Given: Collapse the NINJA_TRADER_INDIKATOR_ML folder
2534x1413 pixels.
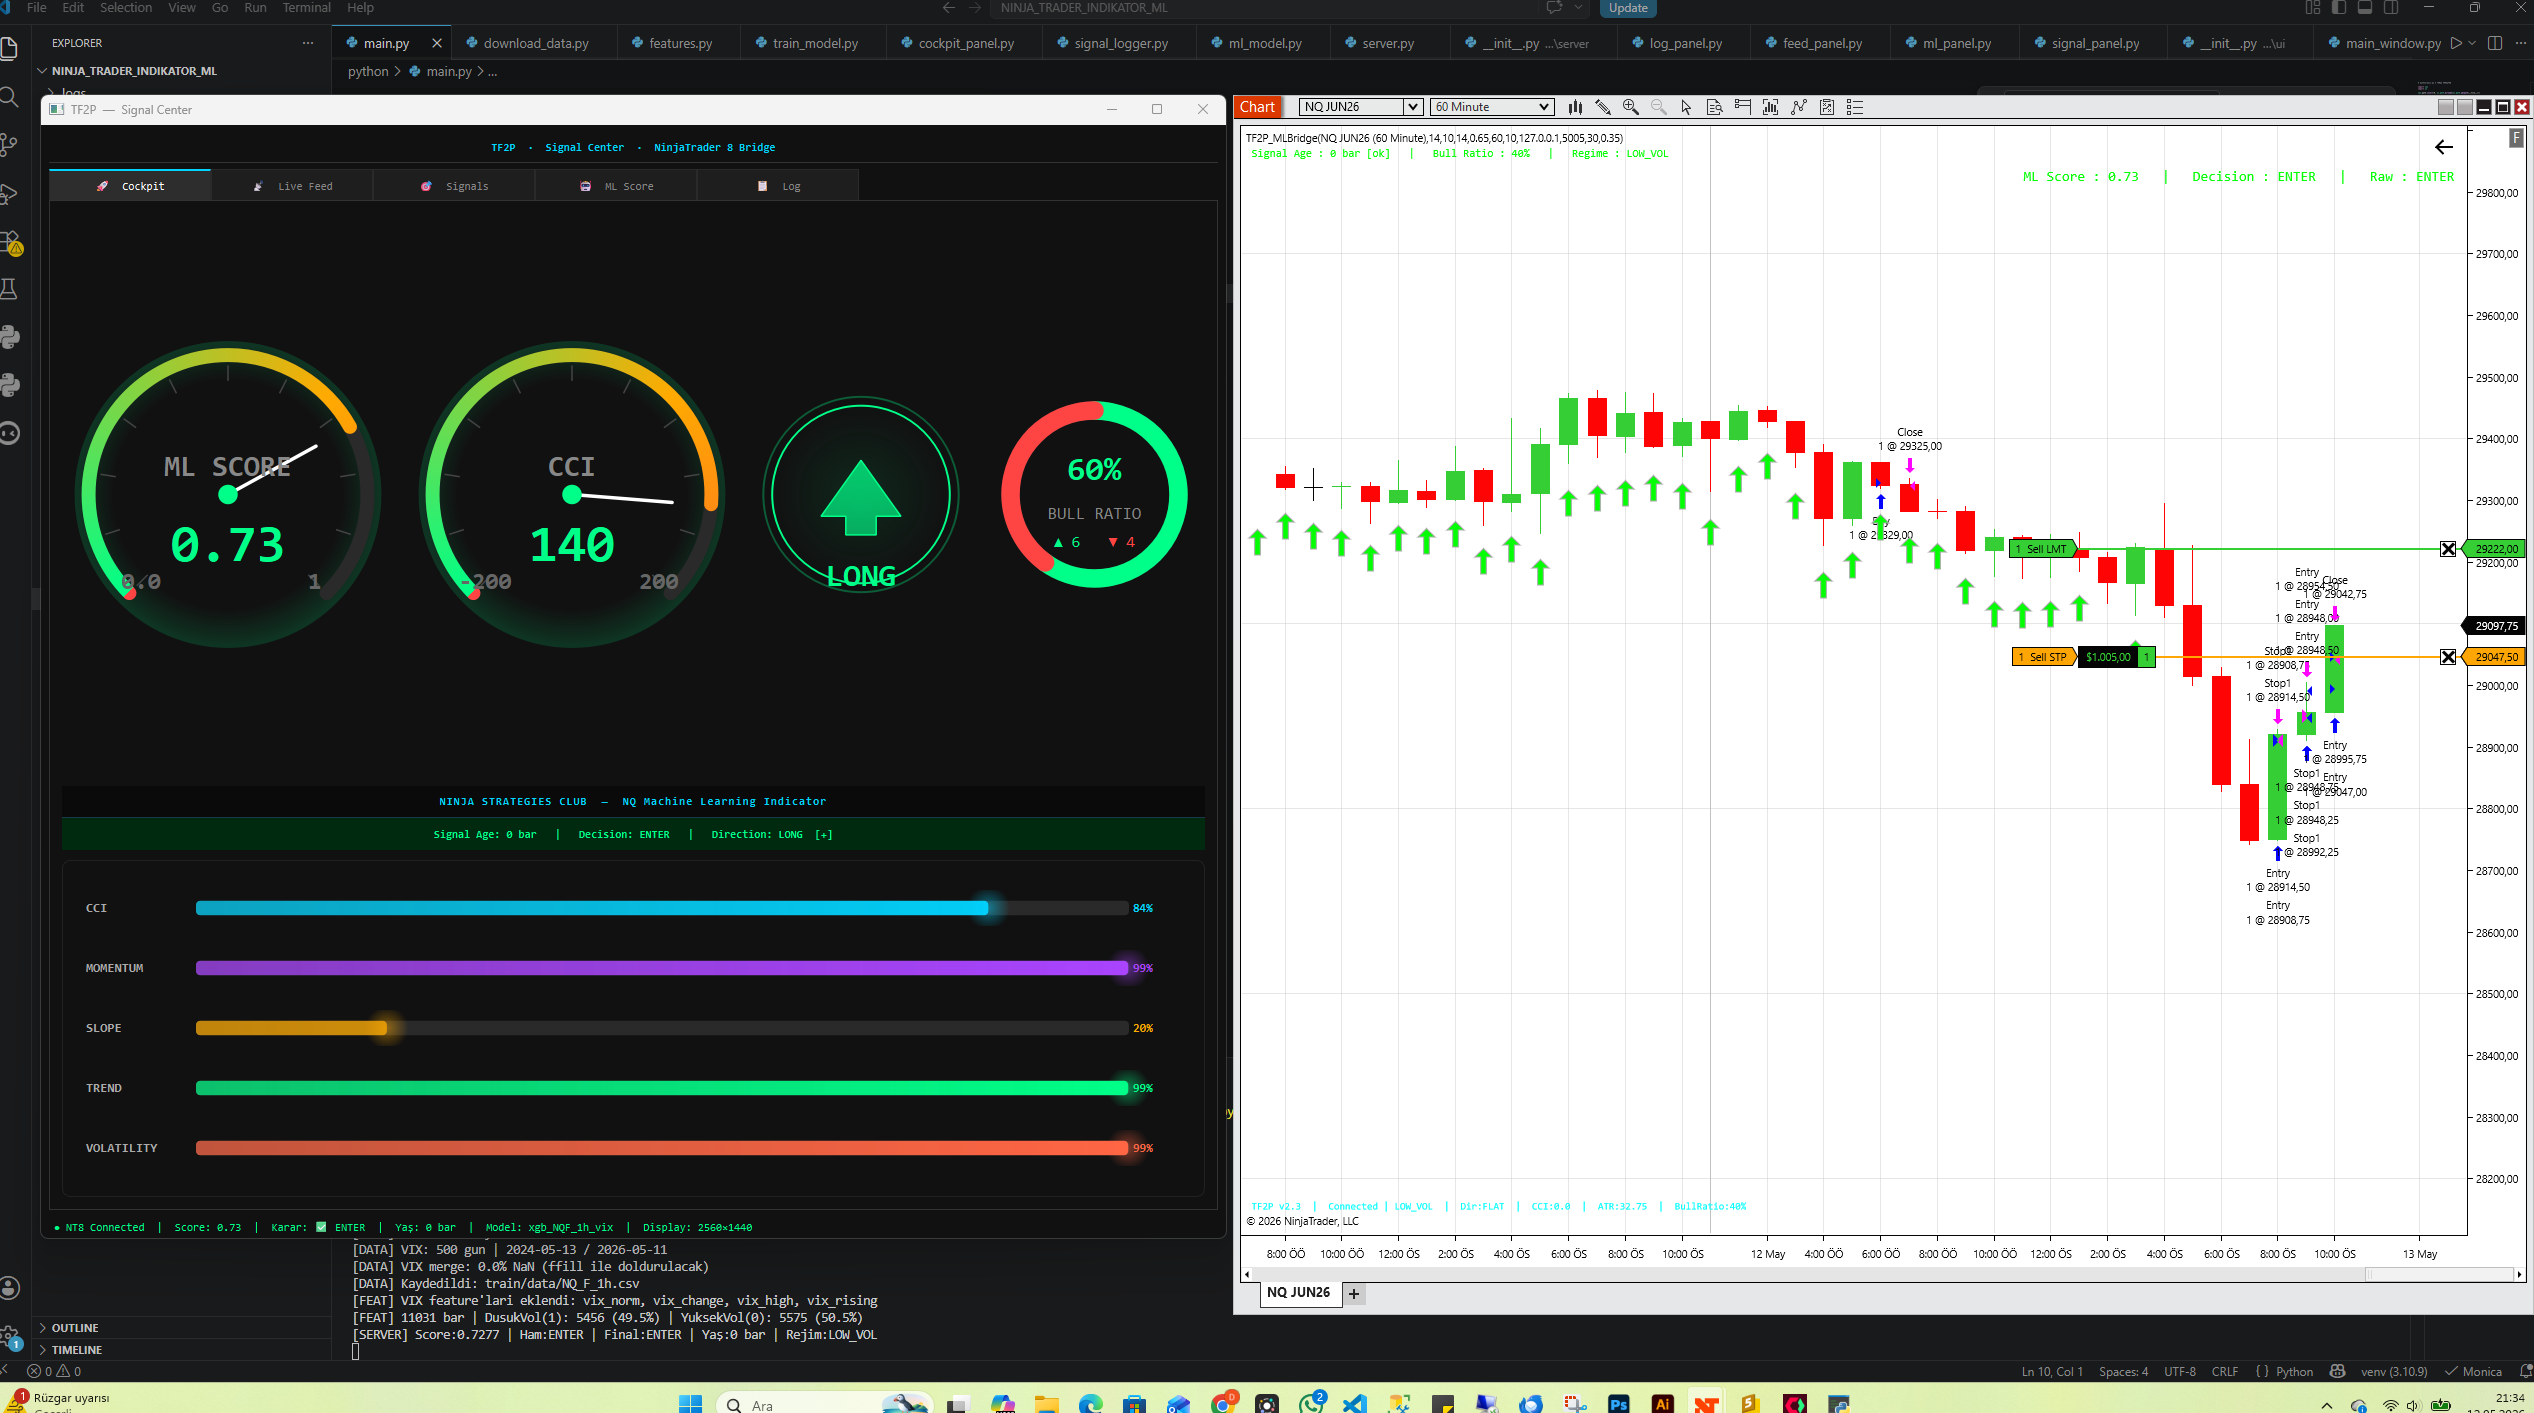Looking at the screenshot, I should pos(134,71).
